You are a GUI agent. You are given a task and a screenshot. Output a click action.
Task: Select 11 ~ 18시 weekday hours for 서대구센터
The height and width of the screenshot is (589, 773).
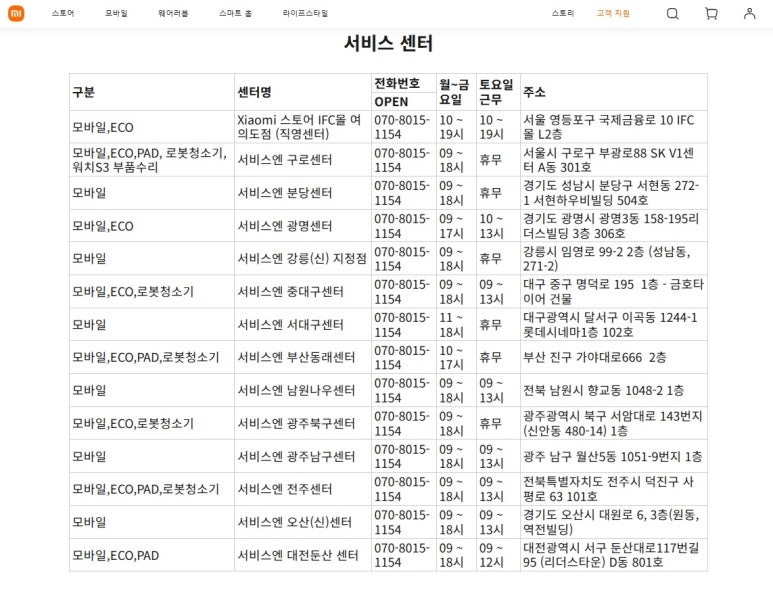[x=456, y=325]
